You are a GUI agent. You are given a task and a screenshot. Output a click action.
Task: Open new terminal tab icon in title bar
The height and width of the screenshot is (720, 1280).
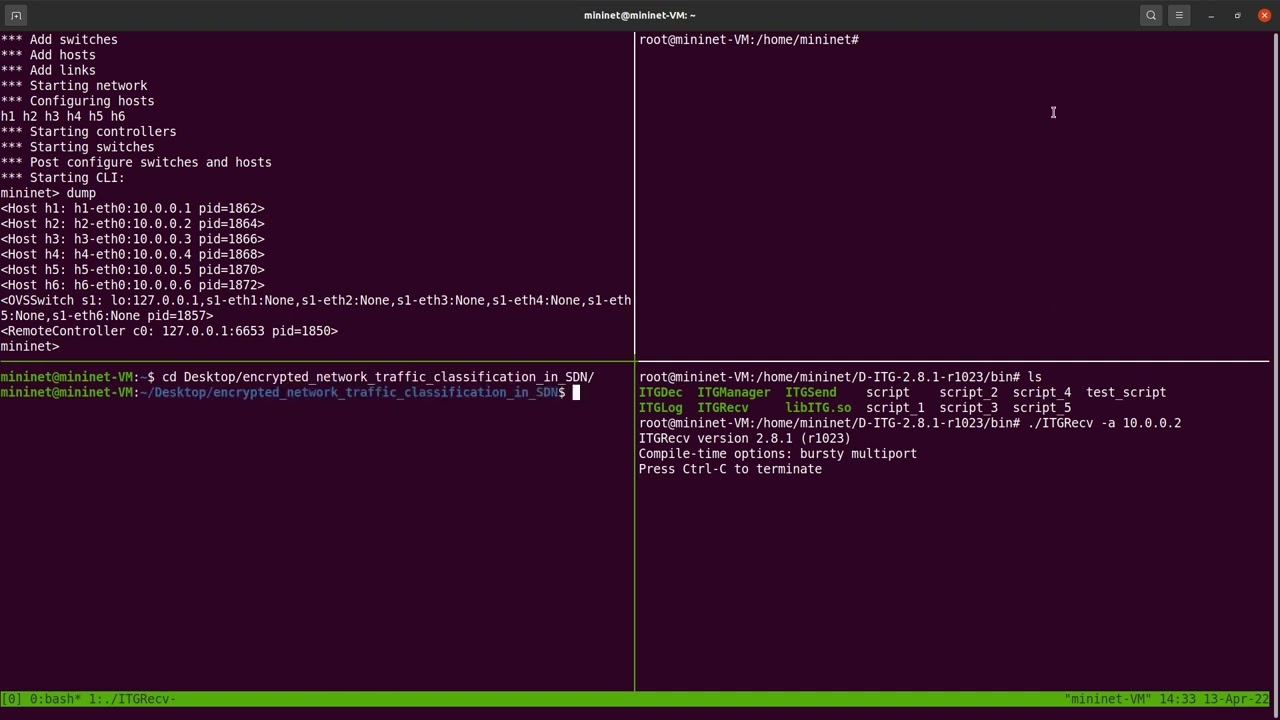coord(16,15)
